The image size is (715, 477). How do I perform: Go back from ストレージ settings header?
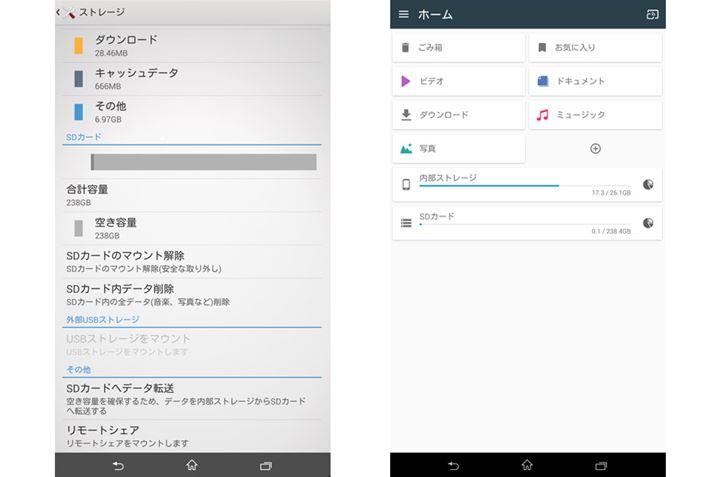(66, 12)
